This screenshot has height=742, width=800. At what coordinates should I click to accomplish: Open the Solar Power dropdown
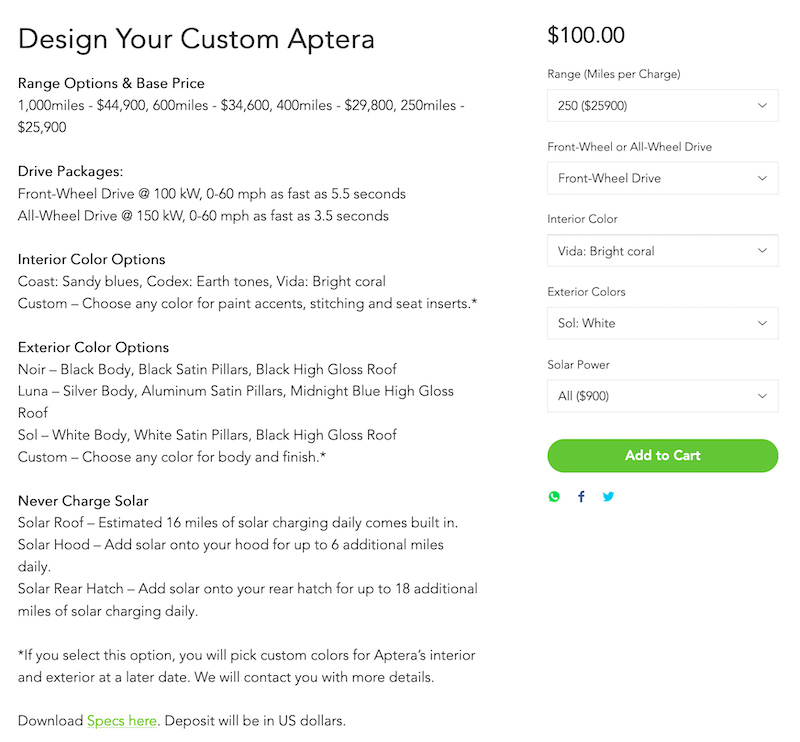[662, 396]
